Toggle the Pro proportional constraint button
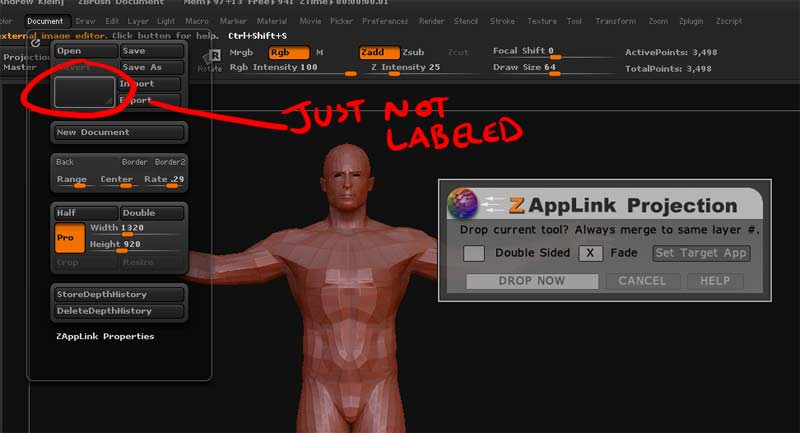The height and width of the screenshot is (433, 800). pyautogui.click(x=69, y=238)
